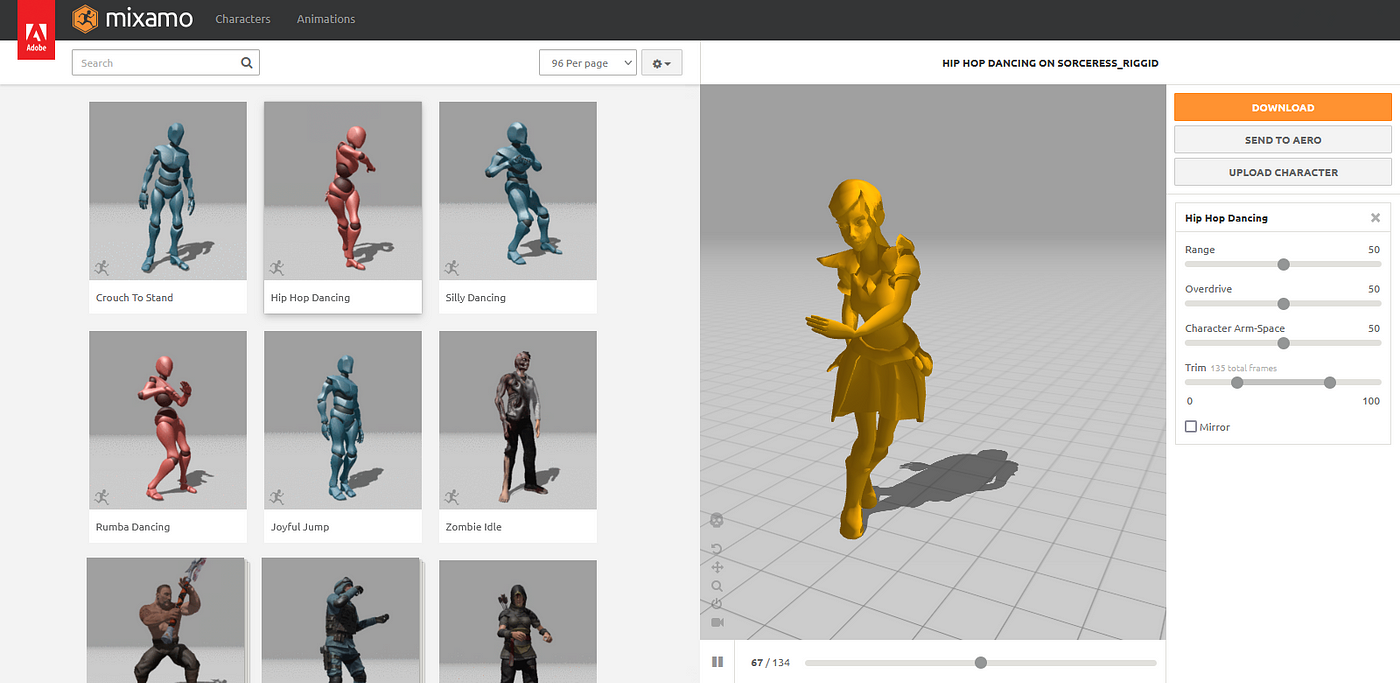Viewport: 1400px width, 683px height.
Task: Click the video camera follow icon
Action: [x=717, y=622]
